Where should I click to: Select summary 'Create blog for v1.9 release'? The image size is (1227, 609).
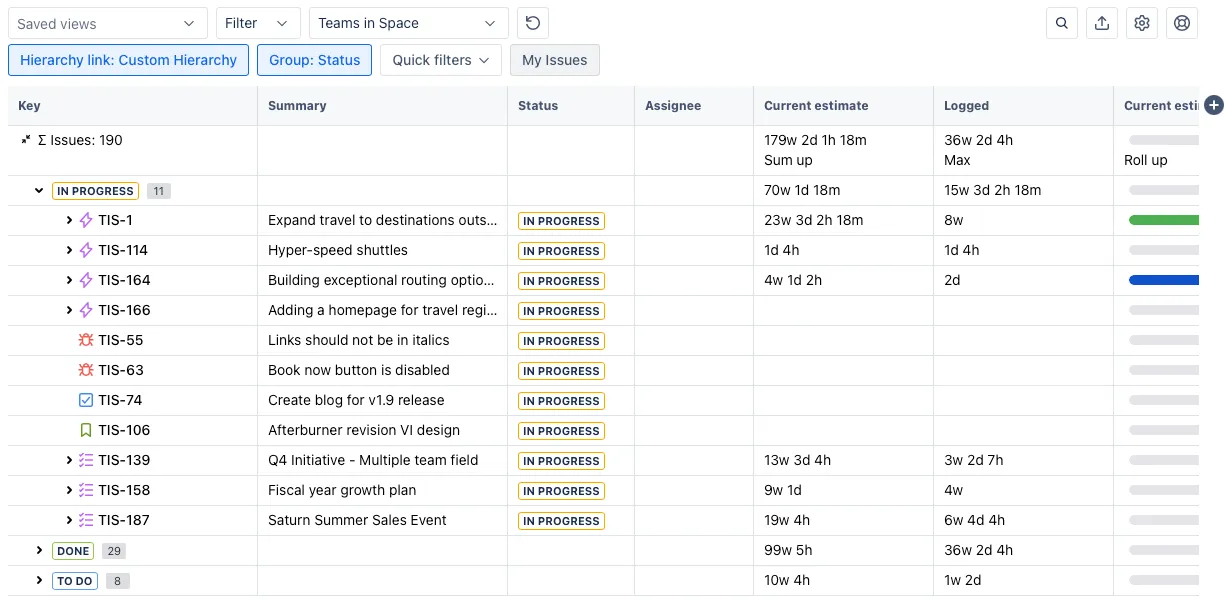pos(356,400)
